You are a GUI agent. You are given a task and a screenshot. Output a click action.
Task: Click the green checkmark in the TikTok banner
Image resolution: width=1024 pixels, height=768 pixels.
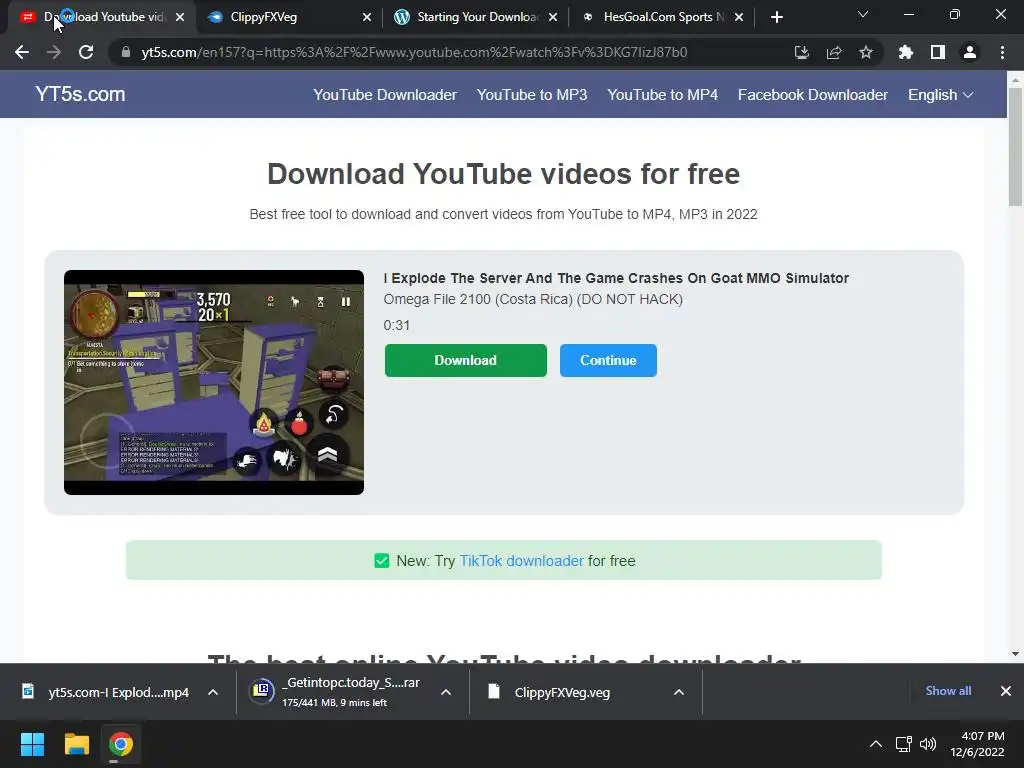[x=381, y=560]
